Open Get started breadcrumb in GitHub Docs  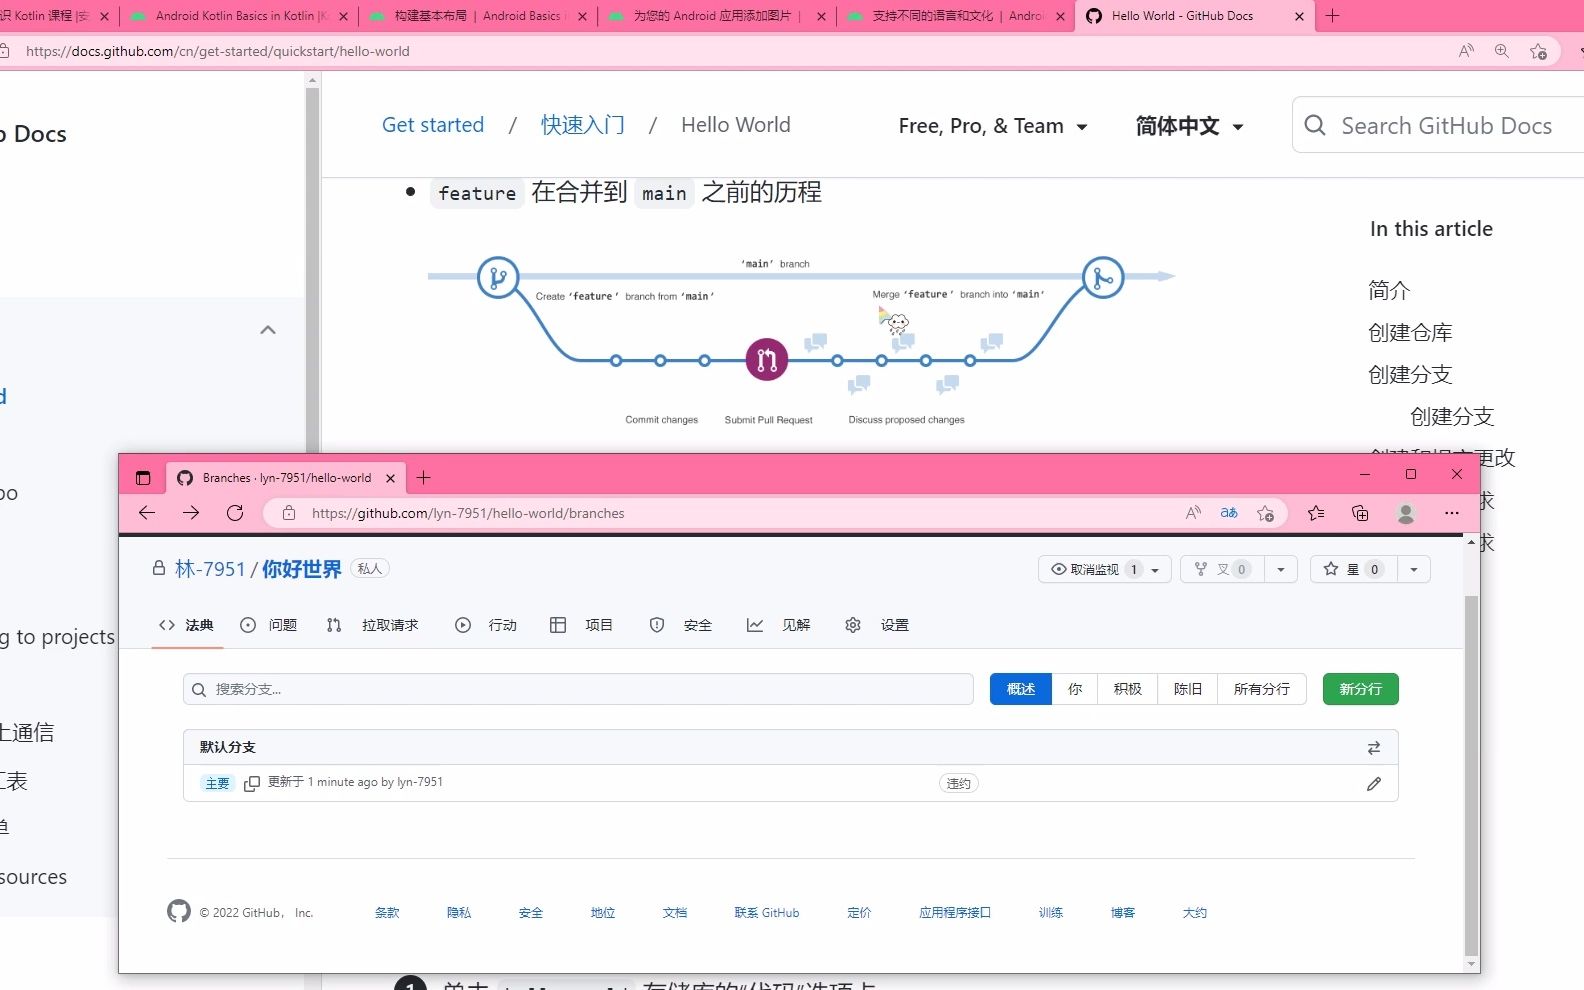(x=433, y=125)
